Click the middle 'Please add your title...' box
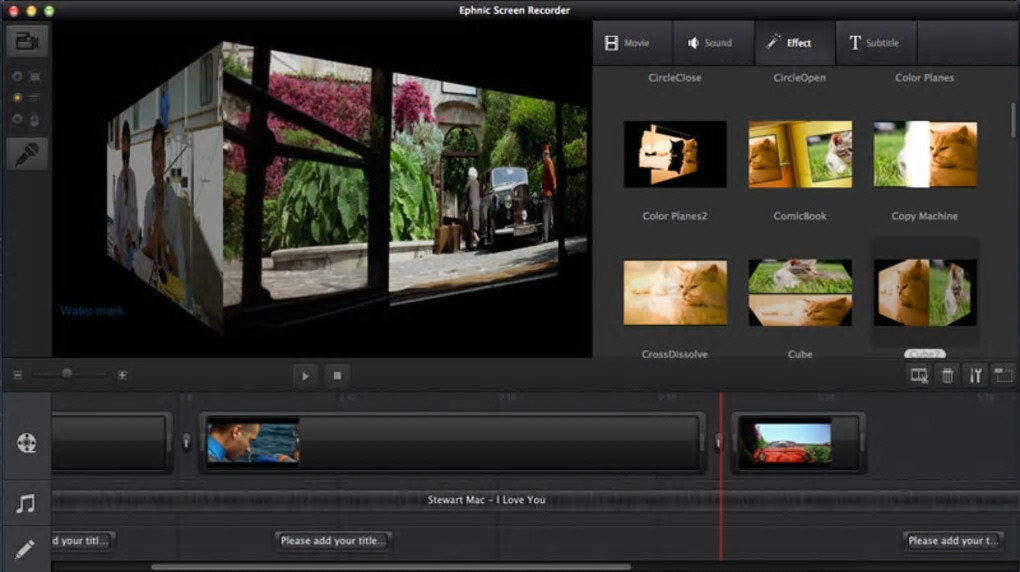The height and width of the screenshot is (572, 1020). [x=331, y=541]
